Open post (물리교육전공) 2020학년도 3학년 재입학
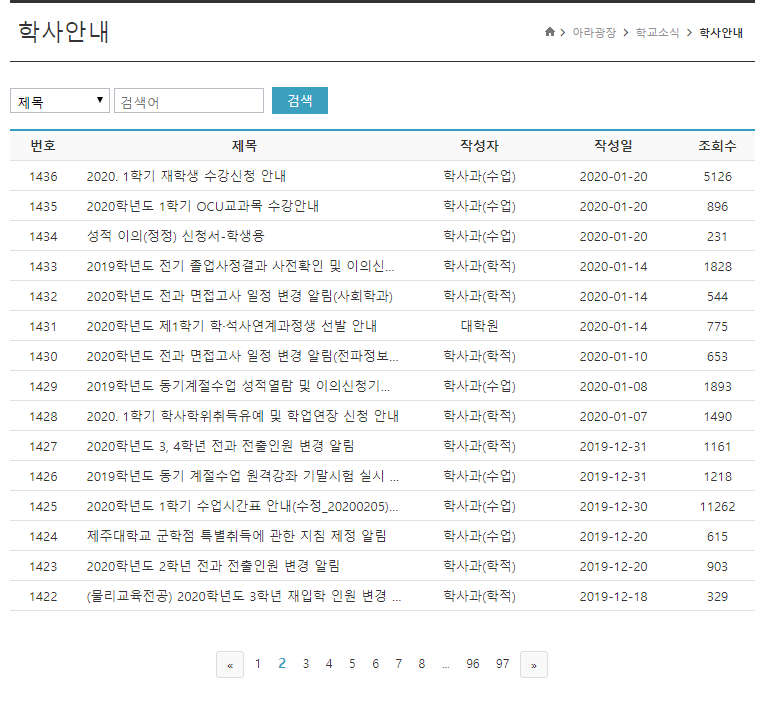The image size is (765, 704). 244,596
